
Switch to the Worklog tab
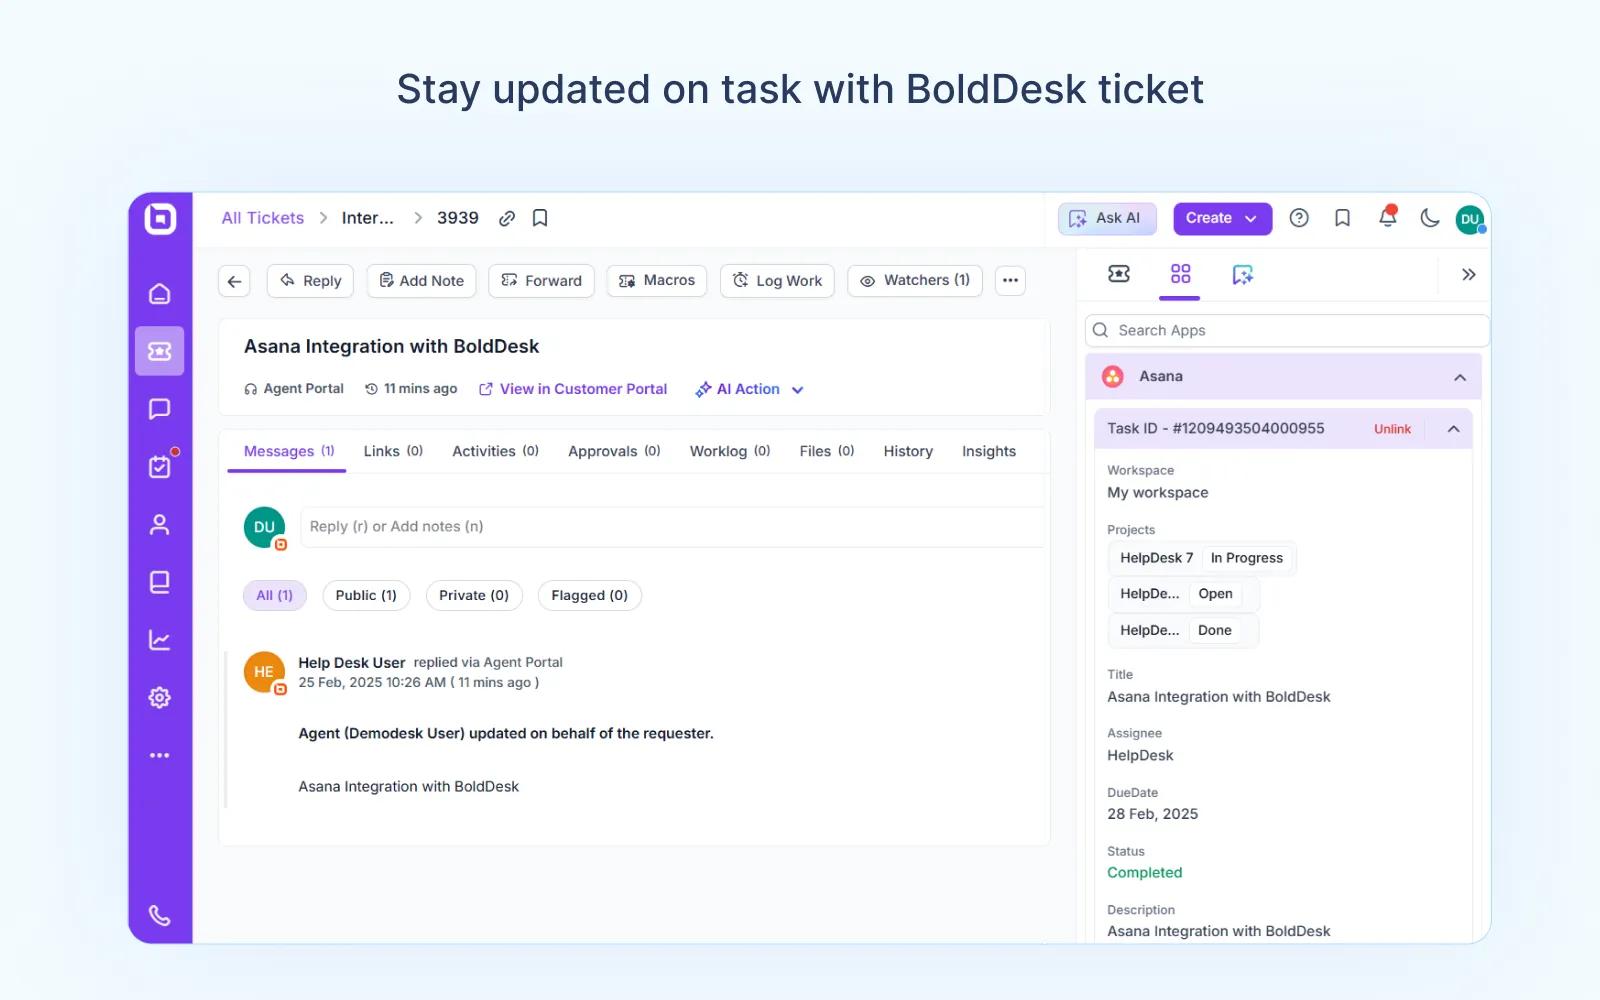(729, 451)
